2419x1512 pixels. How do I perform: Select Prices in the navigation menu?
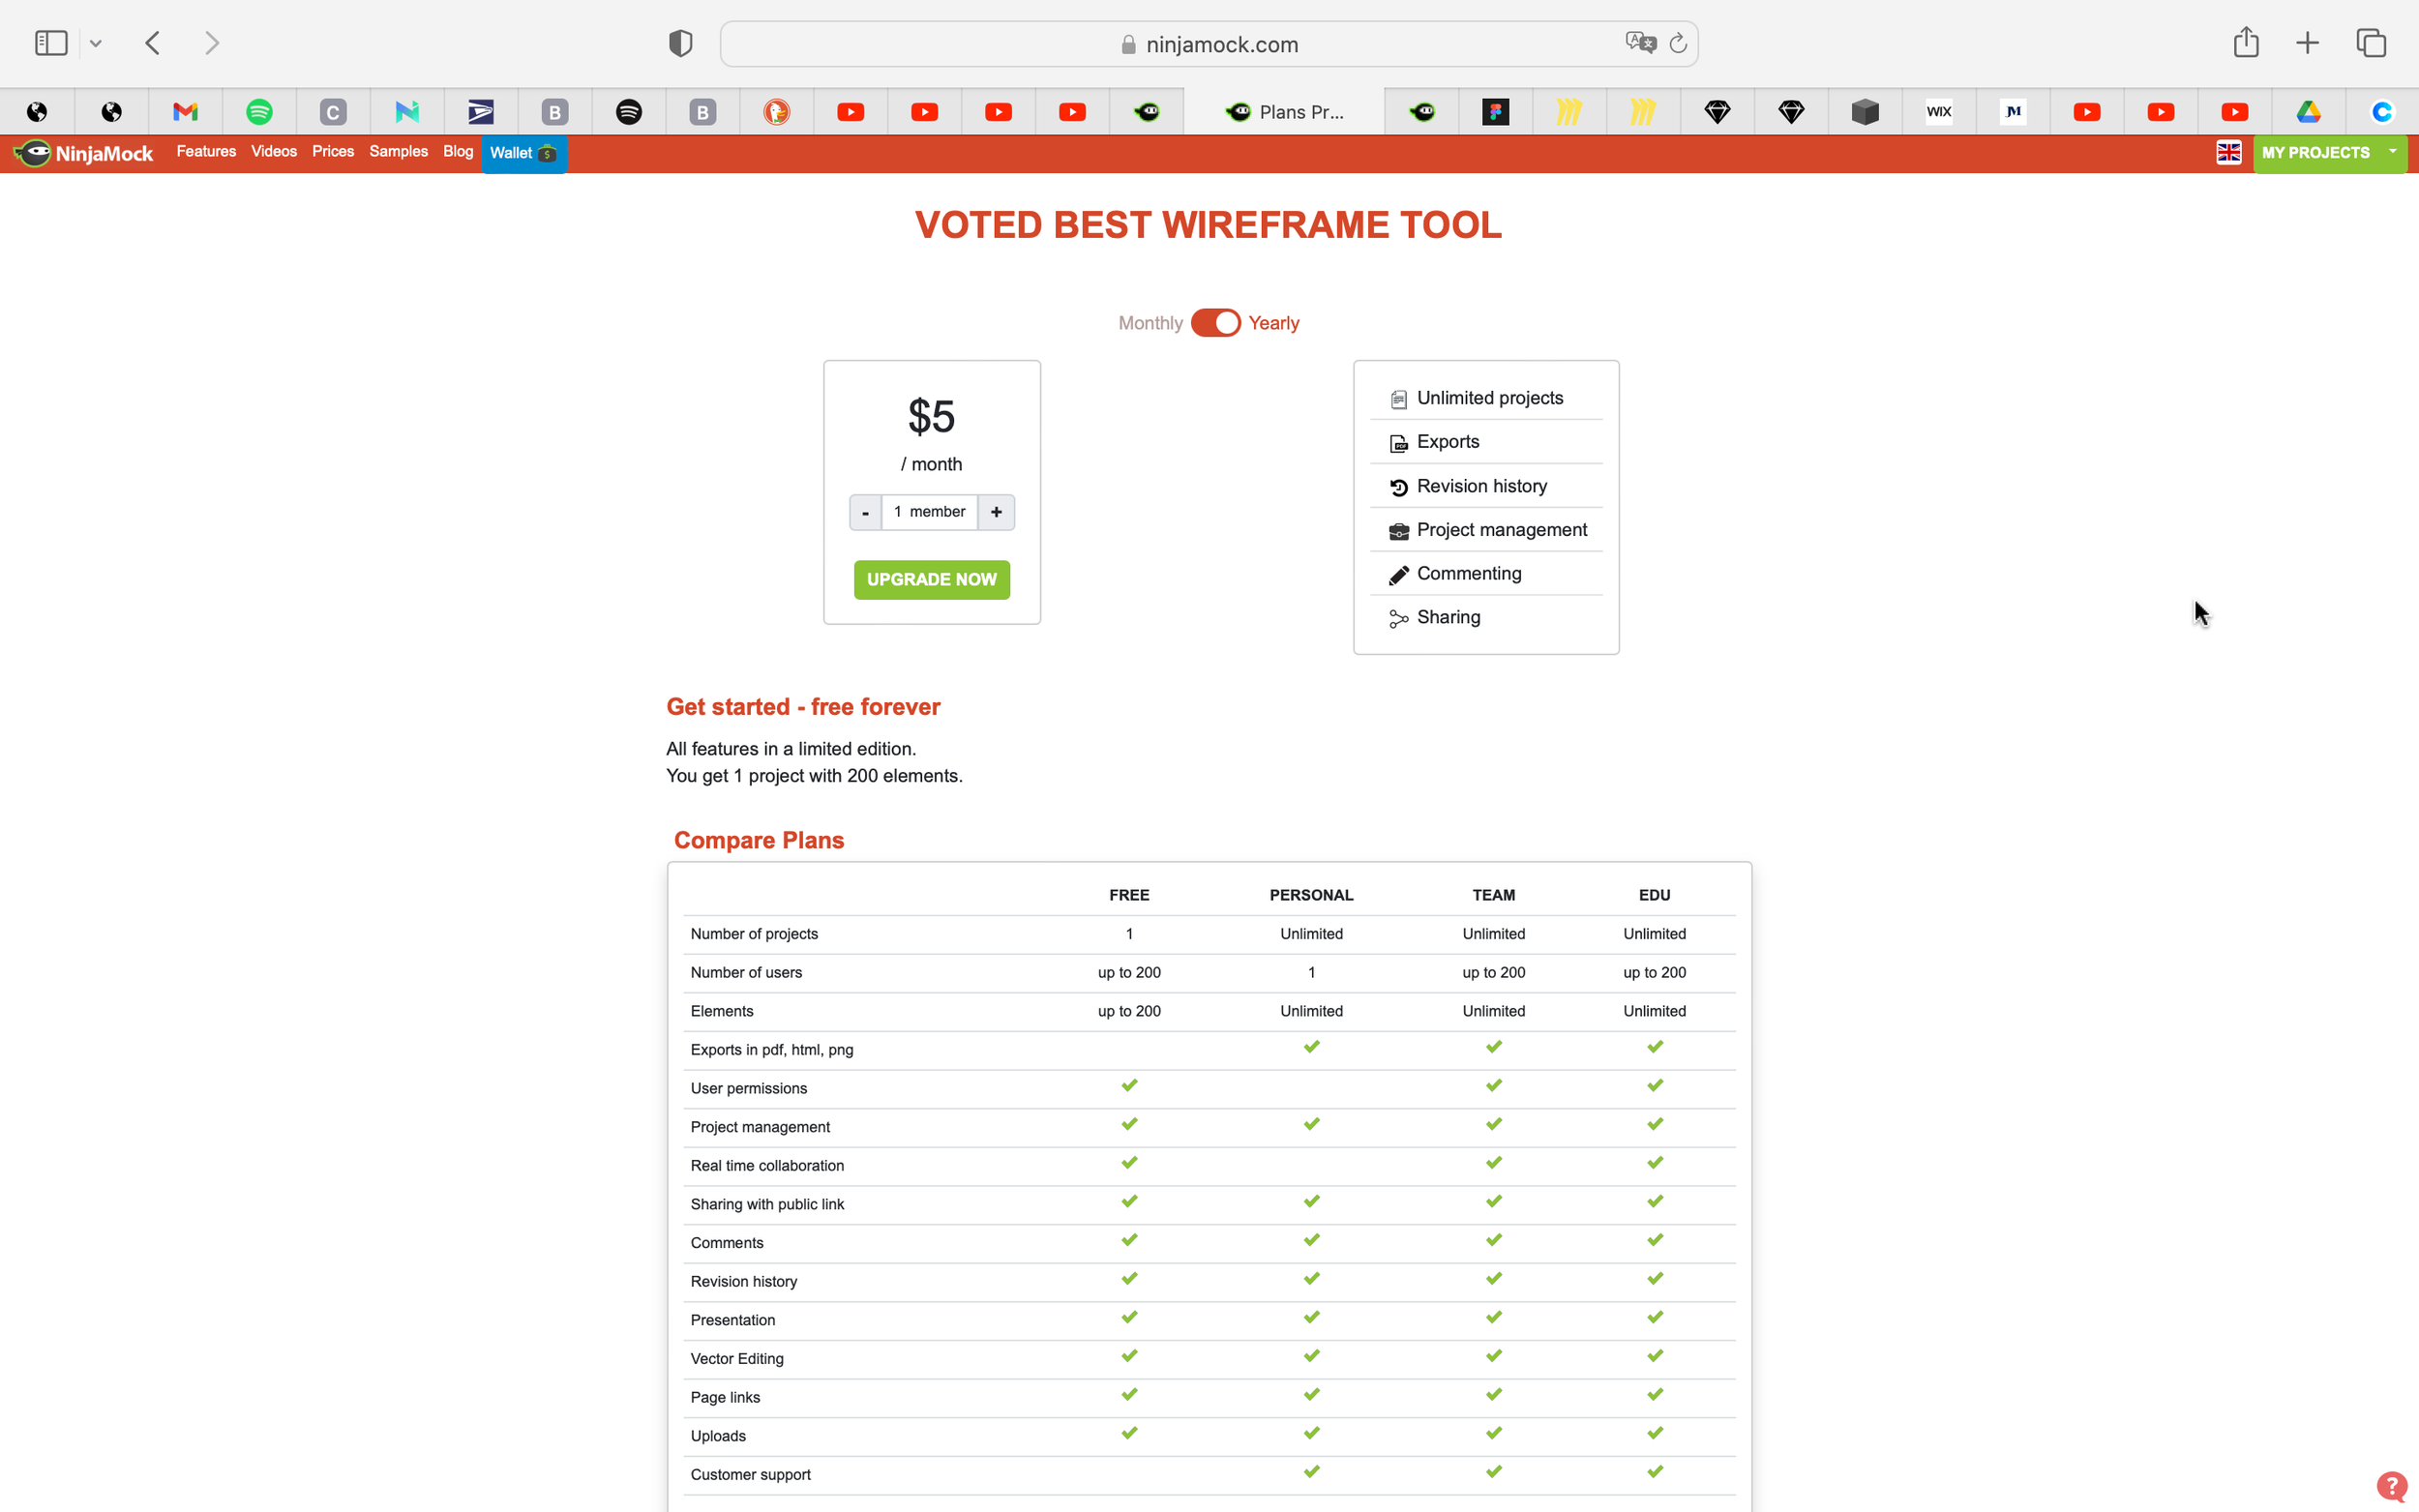332,151
